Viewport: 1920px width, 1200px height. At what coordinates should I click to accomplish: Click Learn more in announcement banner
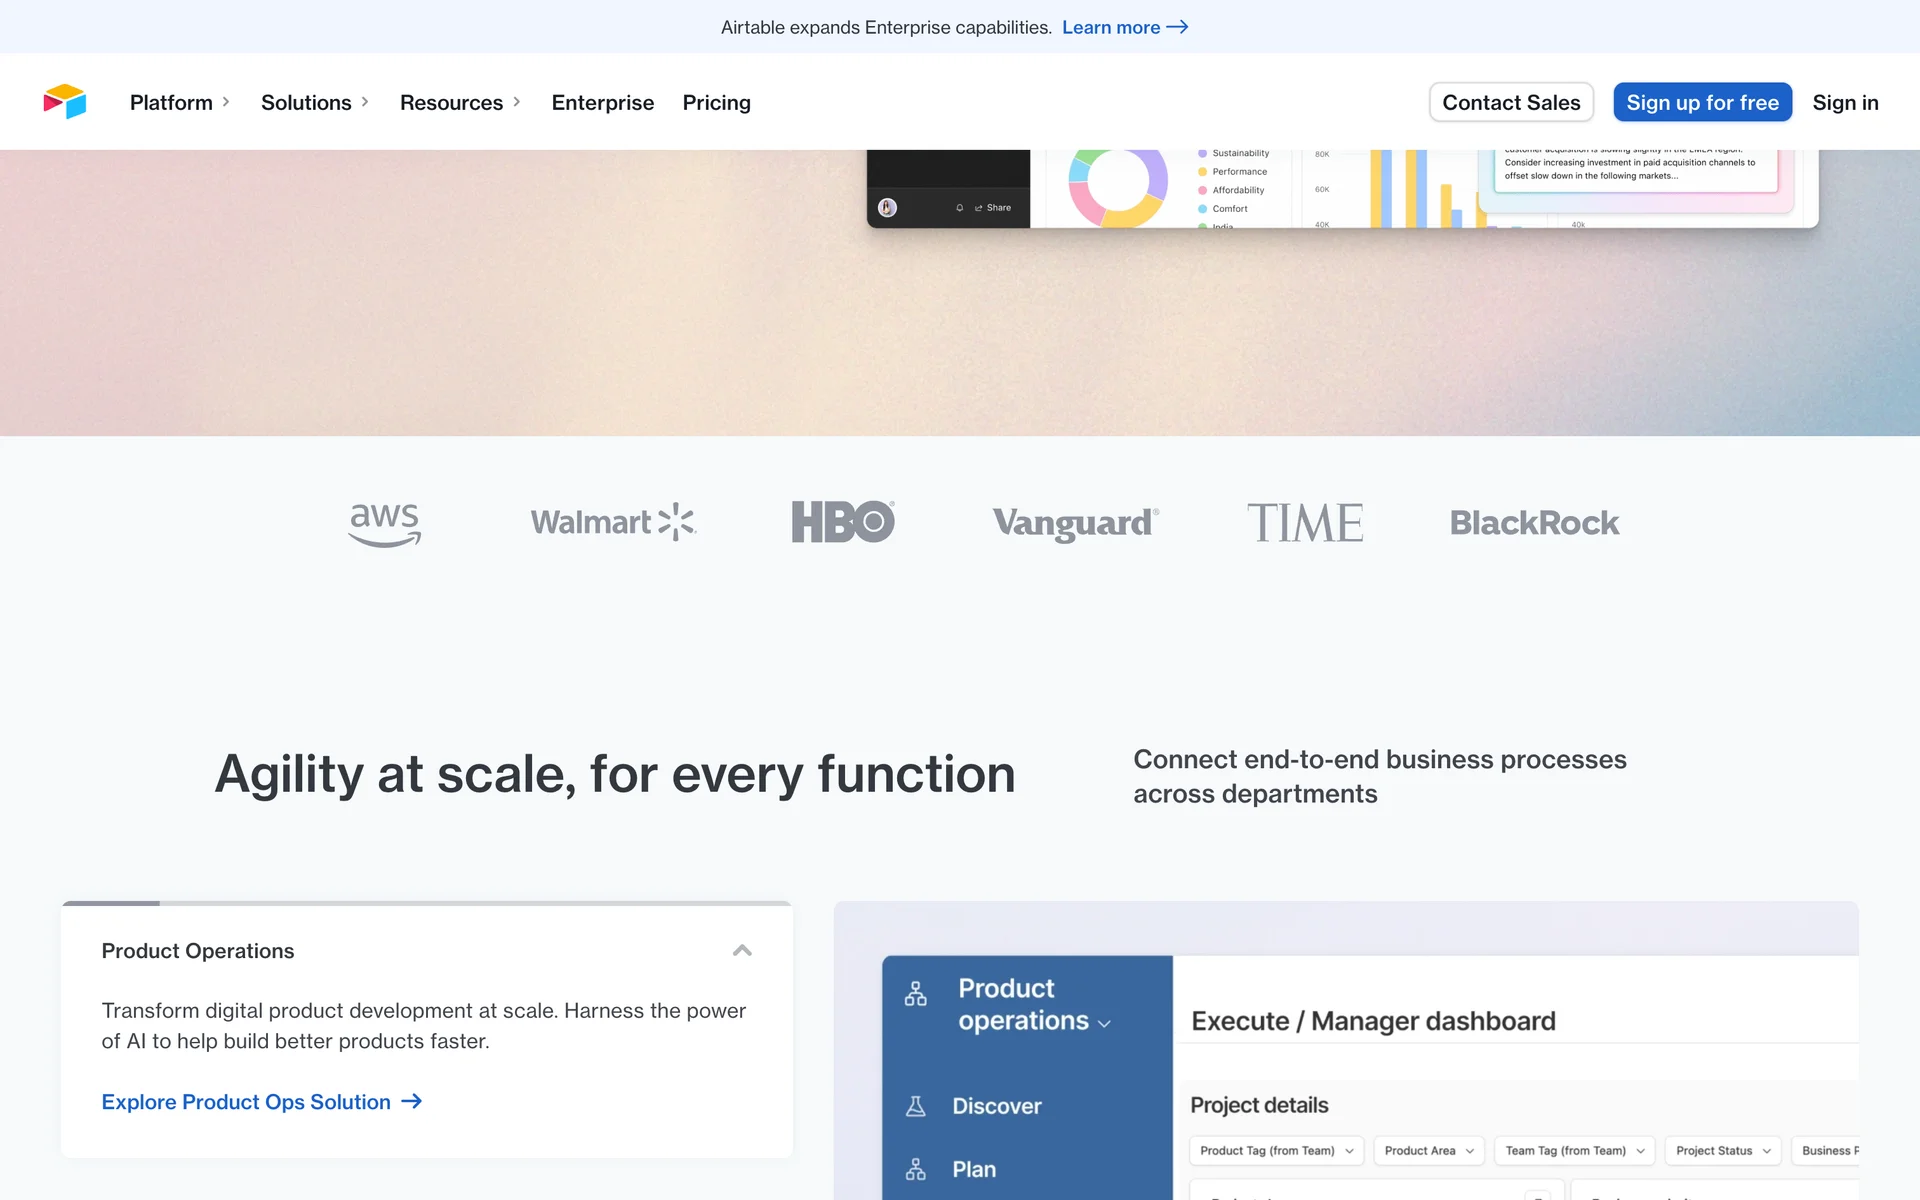point(1124,27)
